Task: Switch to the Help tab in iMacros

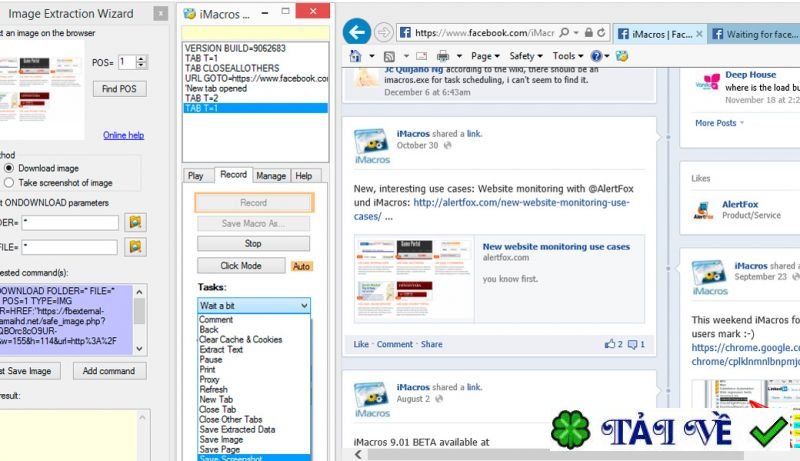Action: (304, 176)
